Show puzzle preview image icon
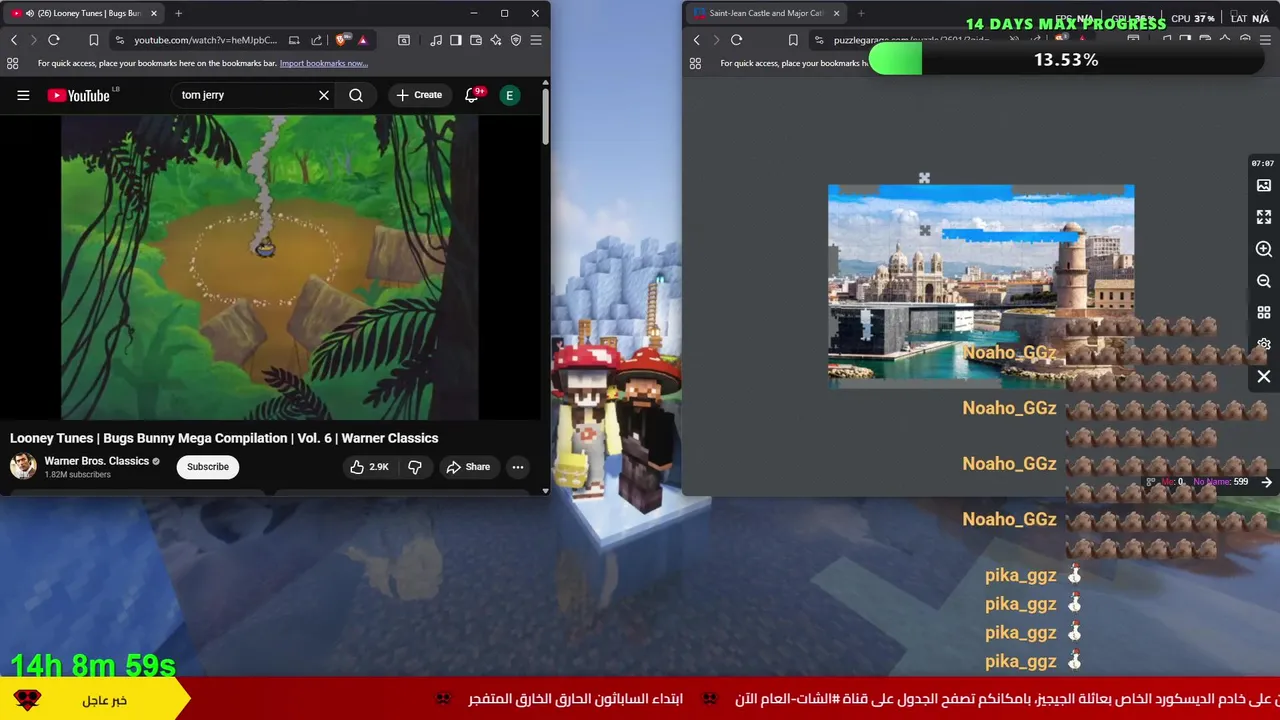 pos(1264,185)
